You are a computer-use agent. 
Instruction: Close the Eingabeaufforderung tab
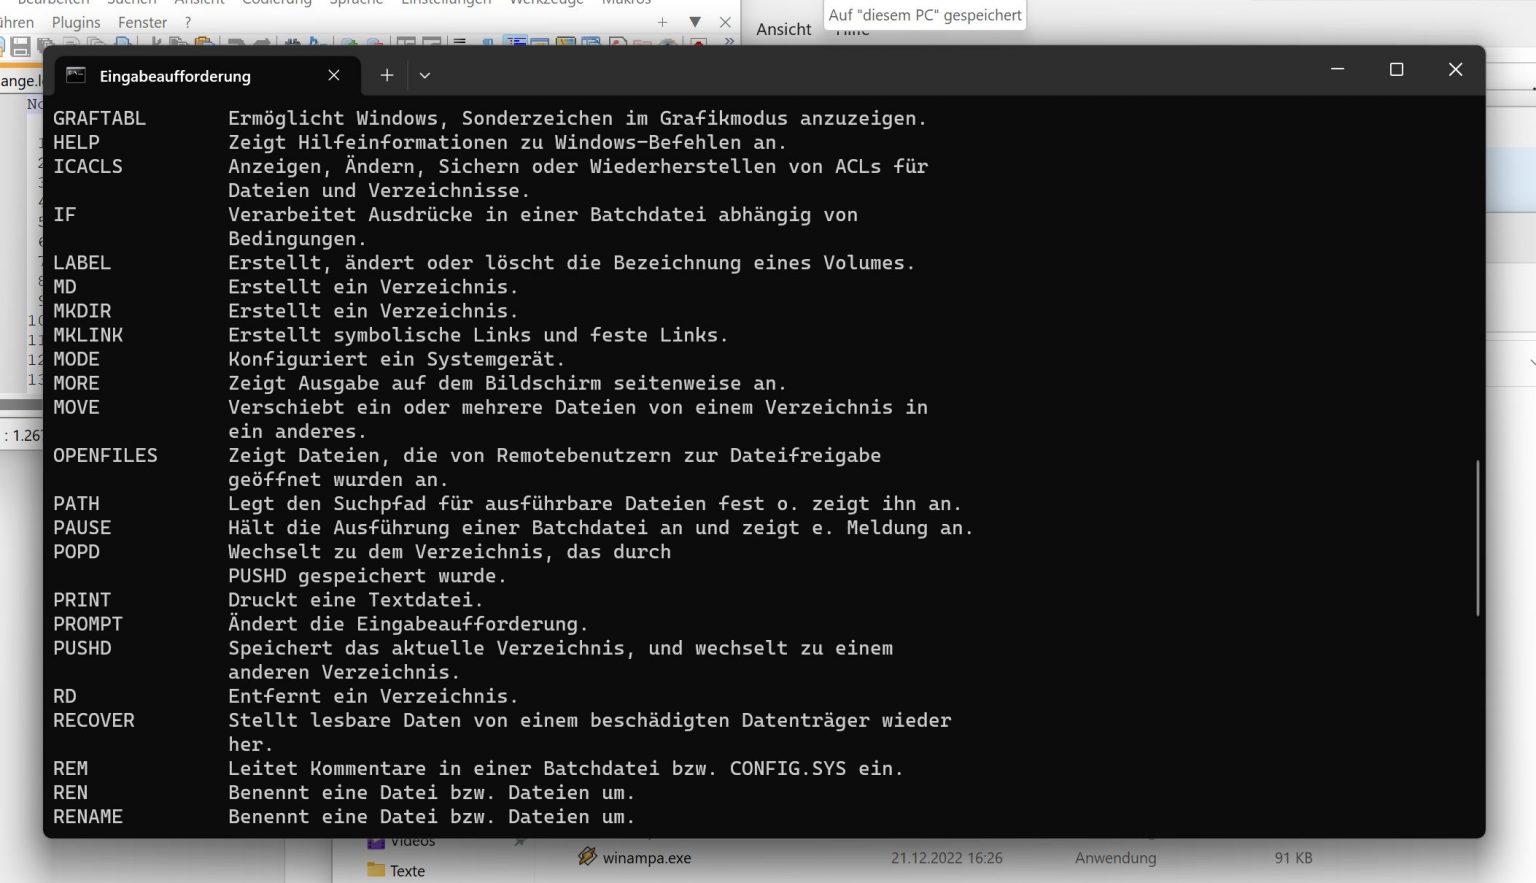[334, 75]
